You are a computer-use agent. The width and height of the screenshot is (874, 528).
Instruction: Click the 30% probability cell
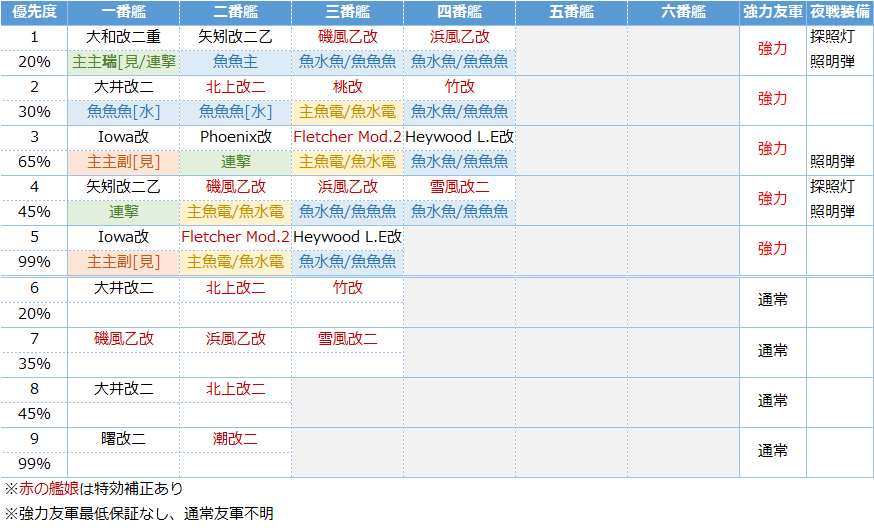click(34, 112)
